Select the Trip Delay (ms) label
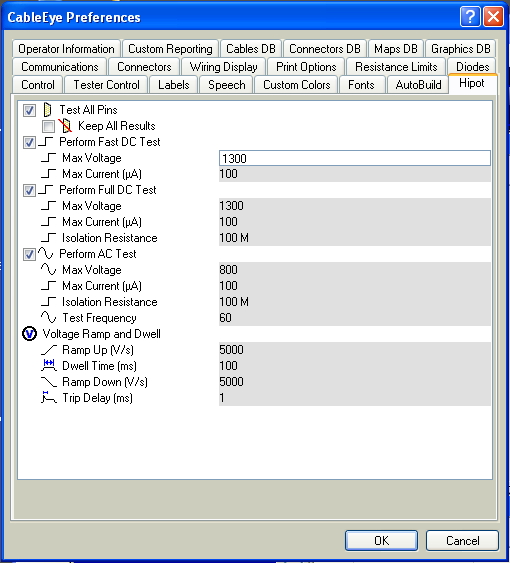The height and width of the screenshot is (563, 510). [x=97, y=398]
